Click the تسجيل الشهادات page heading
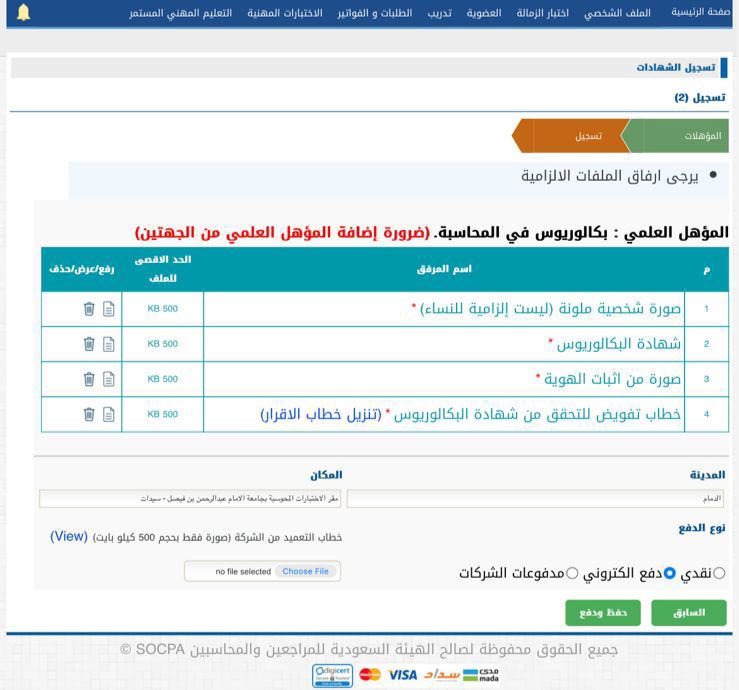Screen dimensions: 739x690 coord(676,67)
